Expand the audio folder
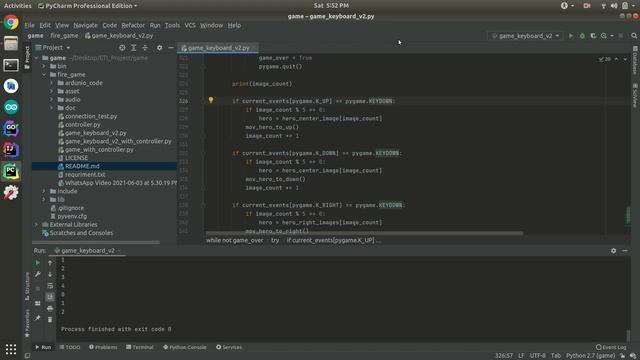Image resolution: width=640 pixels, height=360 pixels. click(x=52, y=100)
